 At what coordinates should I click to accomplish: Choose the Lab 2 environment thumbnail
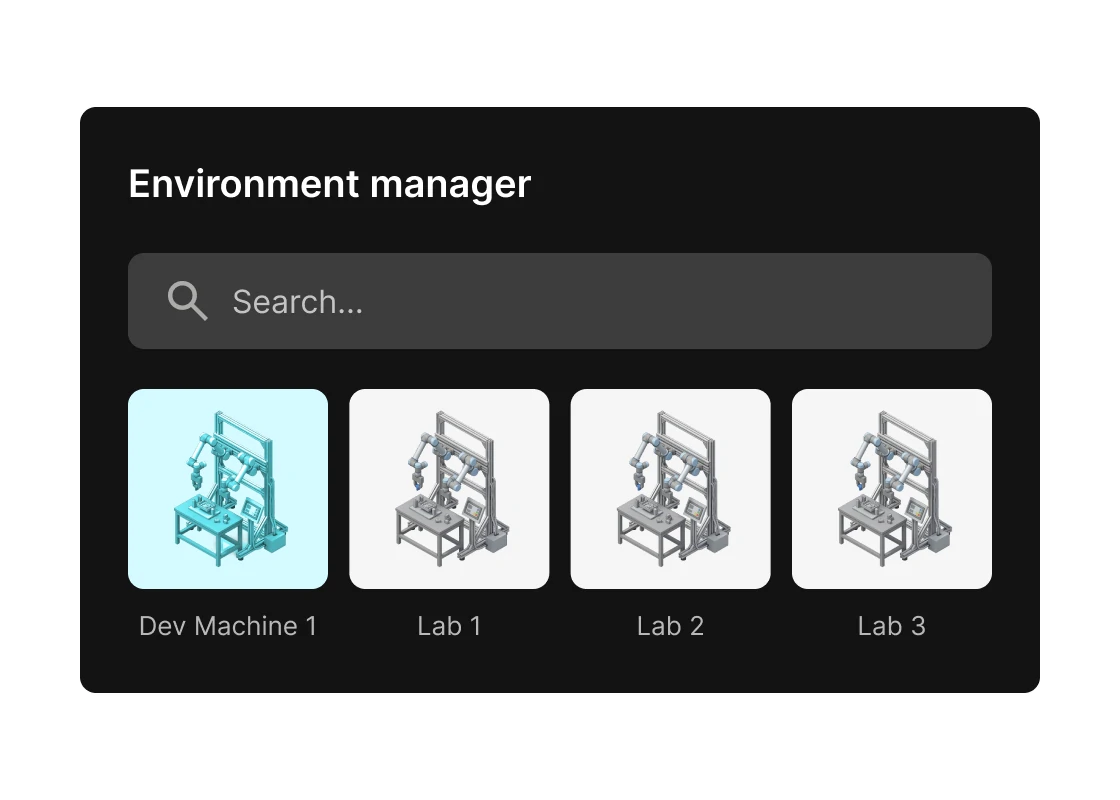pos(670,488)
